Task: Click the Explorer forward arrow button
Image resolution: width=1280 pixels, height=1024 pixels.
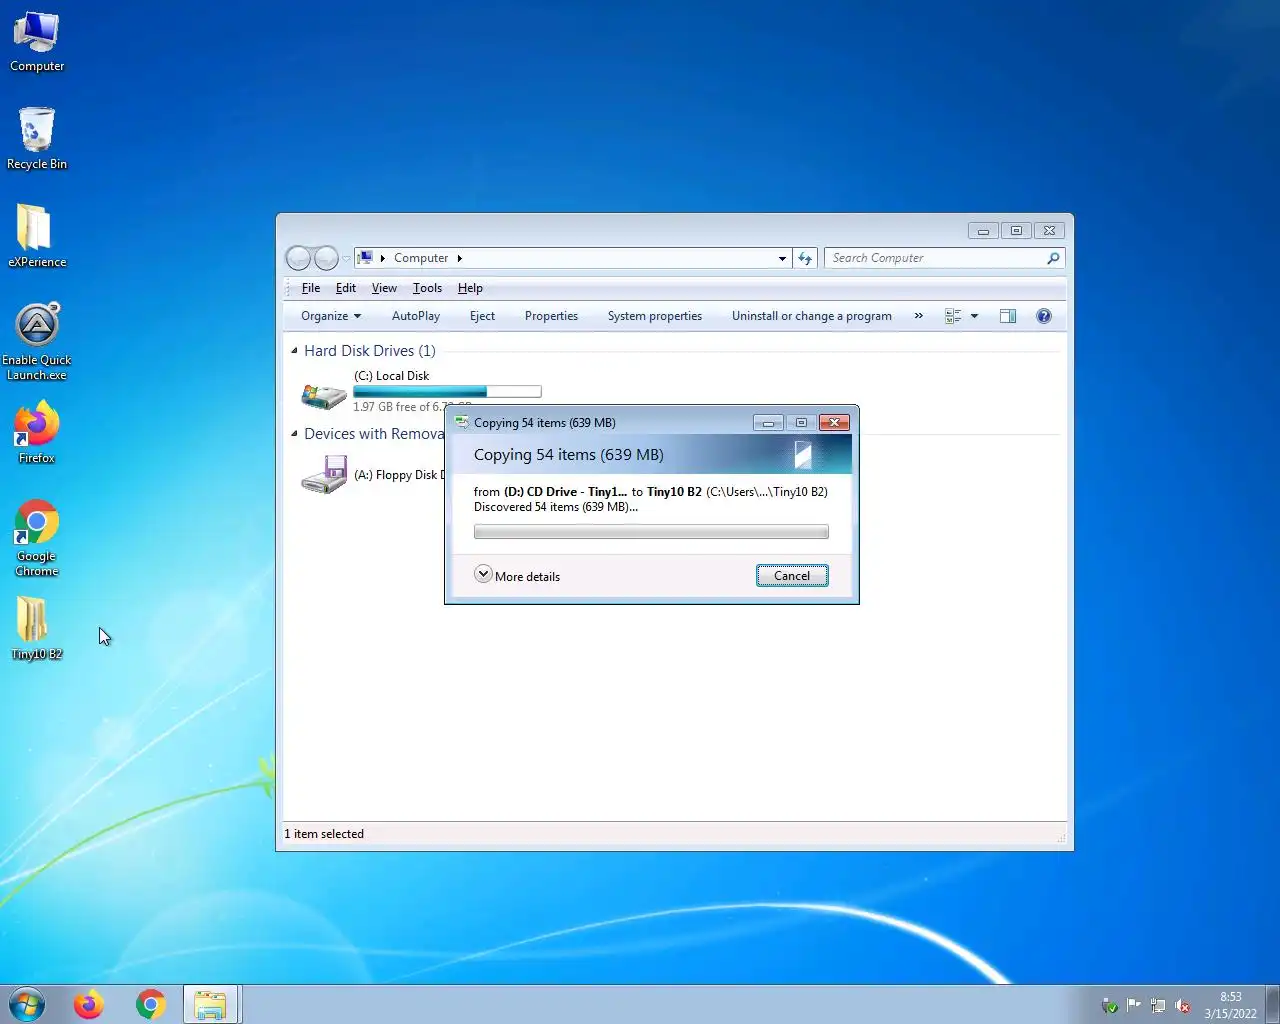Action: pos(326,258)
